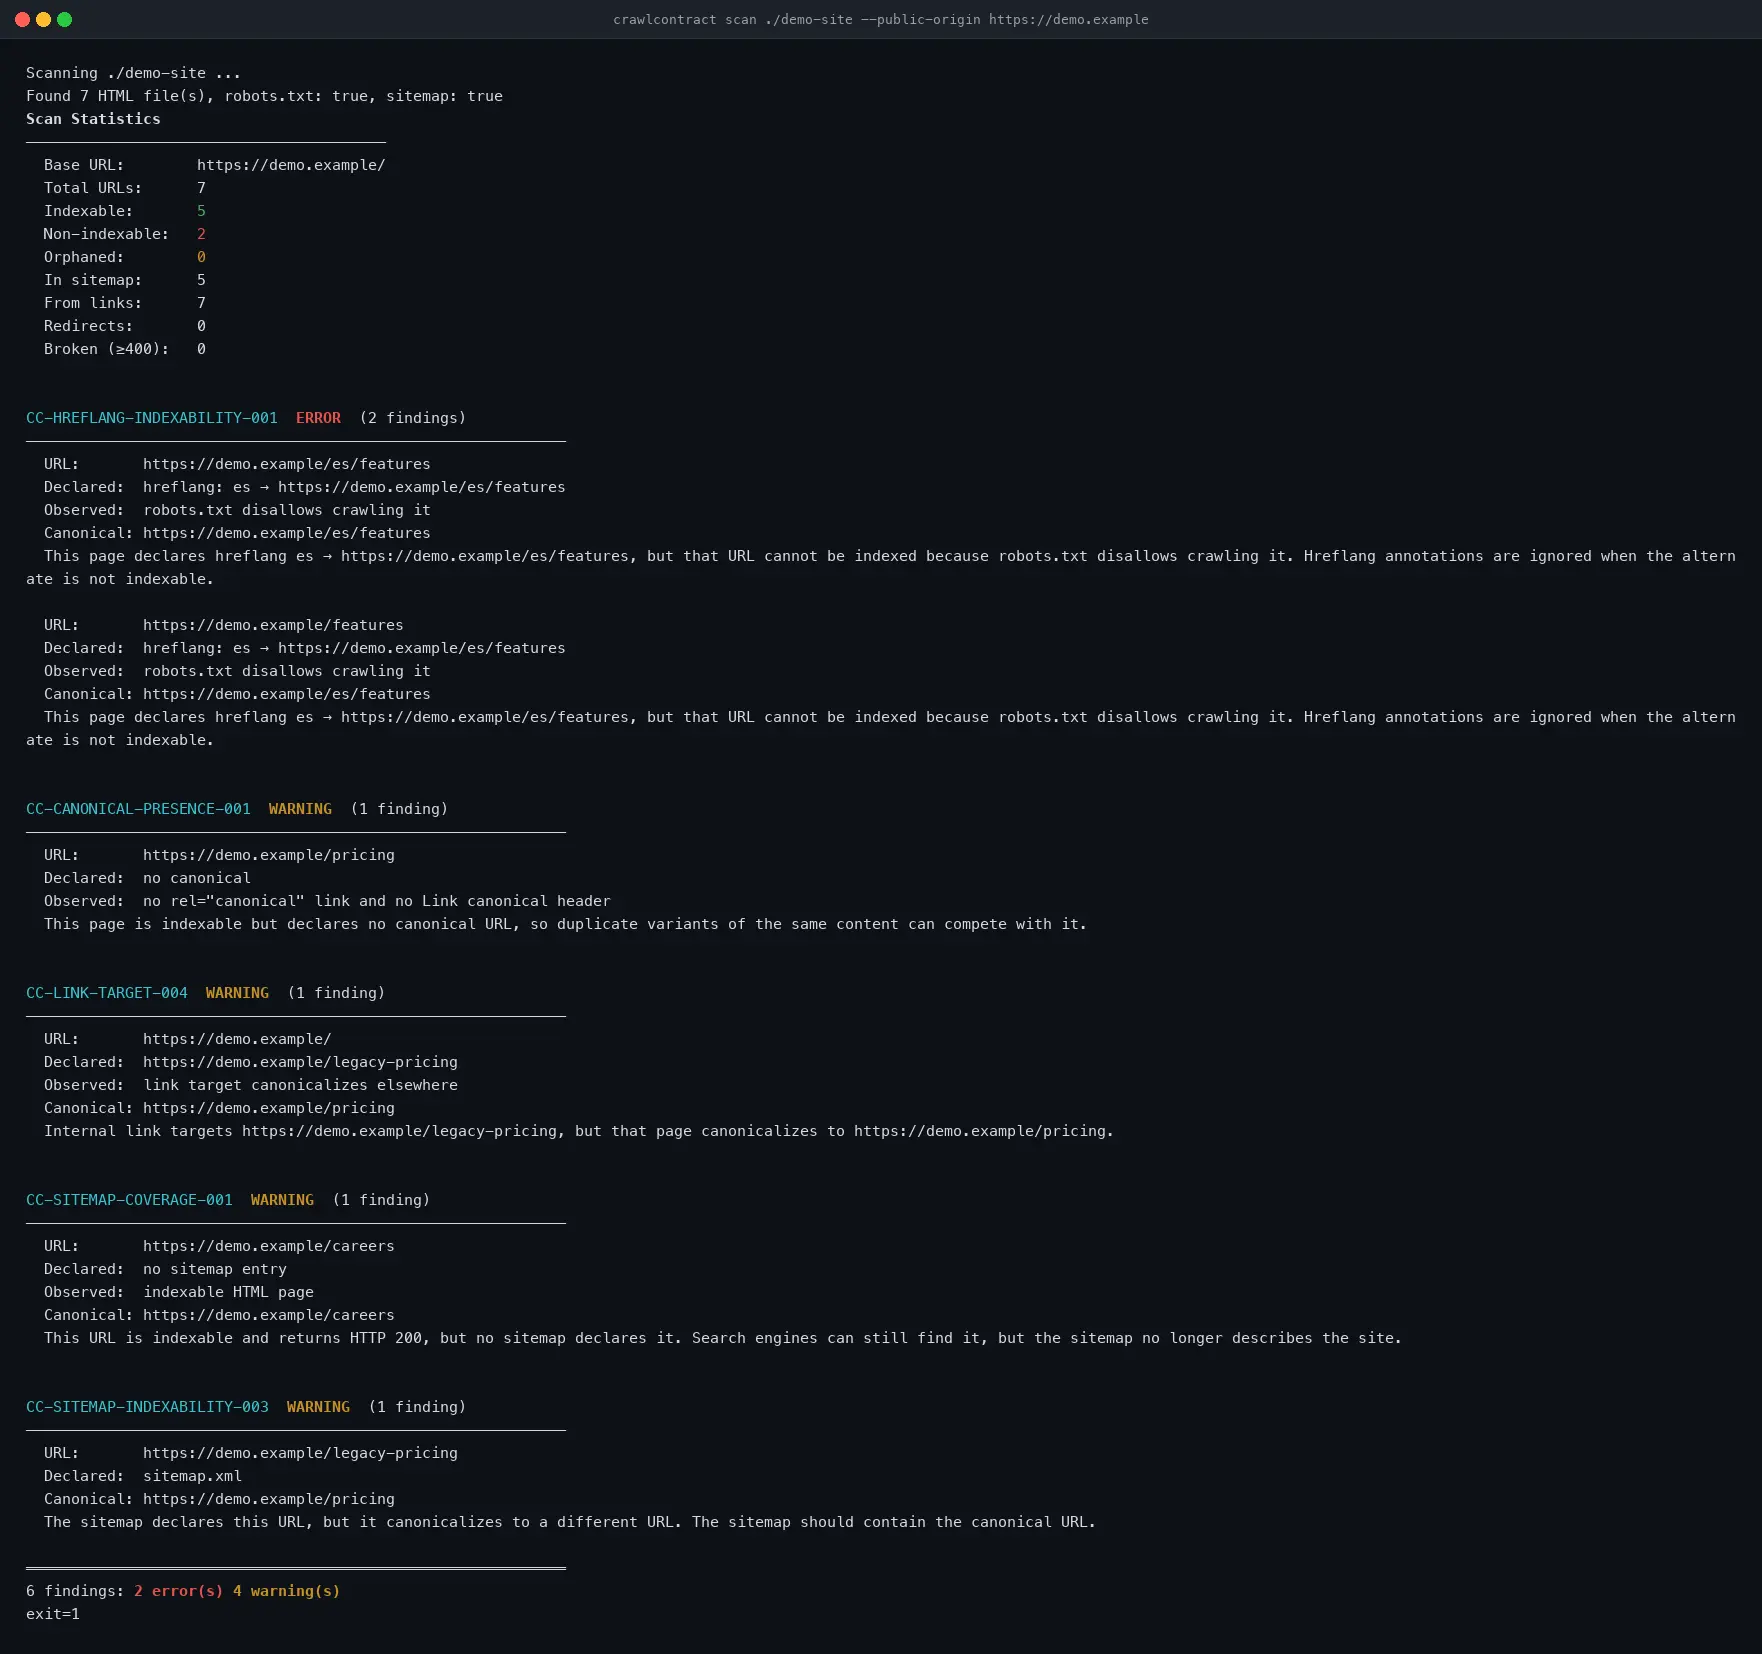Click the second finding URL https://demo.example/features
This screenshot has width=1762, height=1654.
pos(273,625)
